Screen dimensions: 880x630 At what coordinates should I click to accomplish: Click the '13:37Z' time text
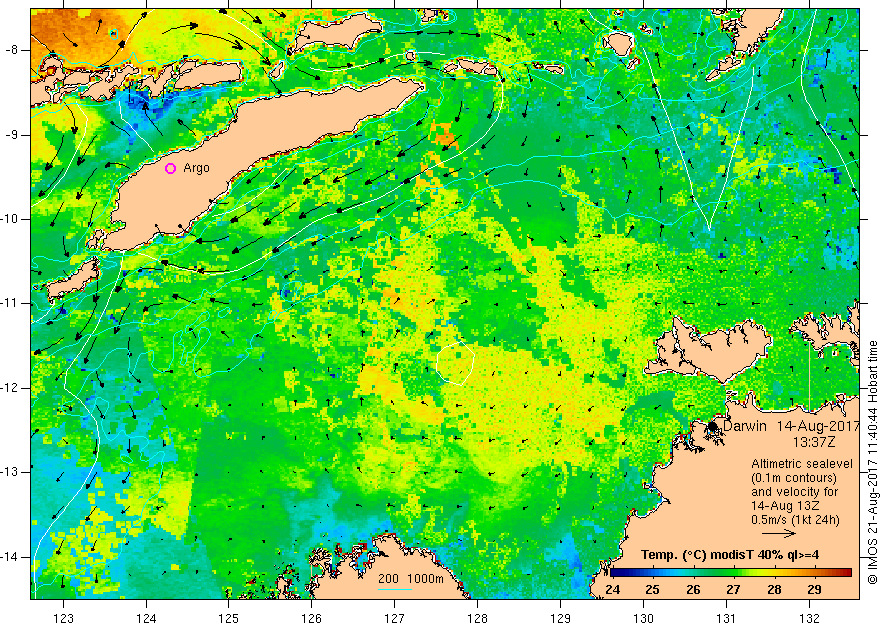(x=814, y=442)
